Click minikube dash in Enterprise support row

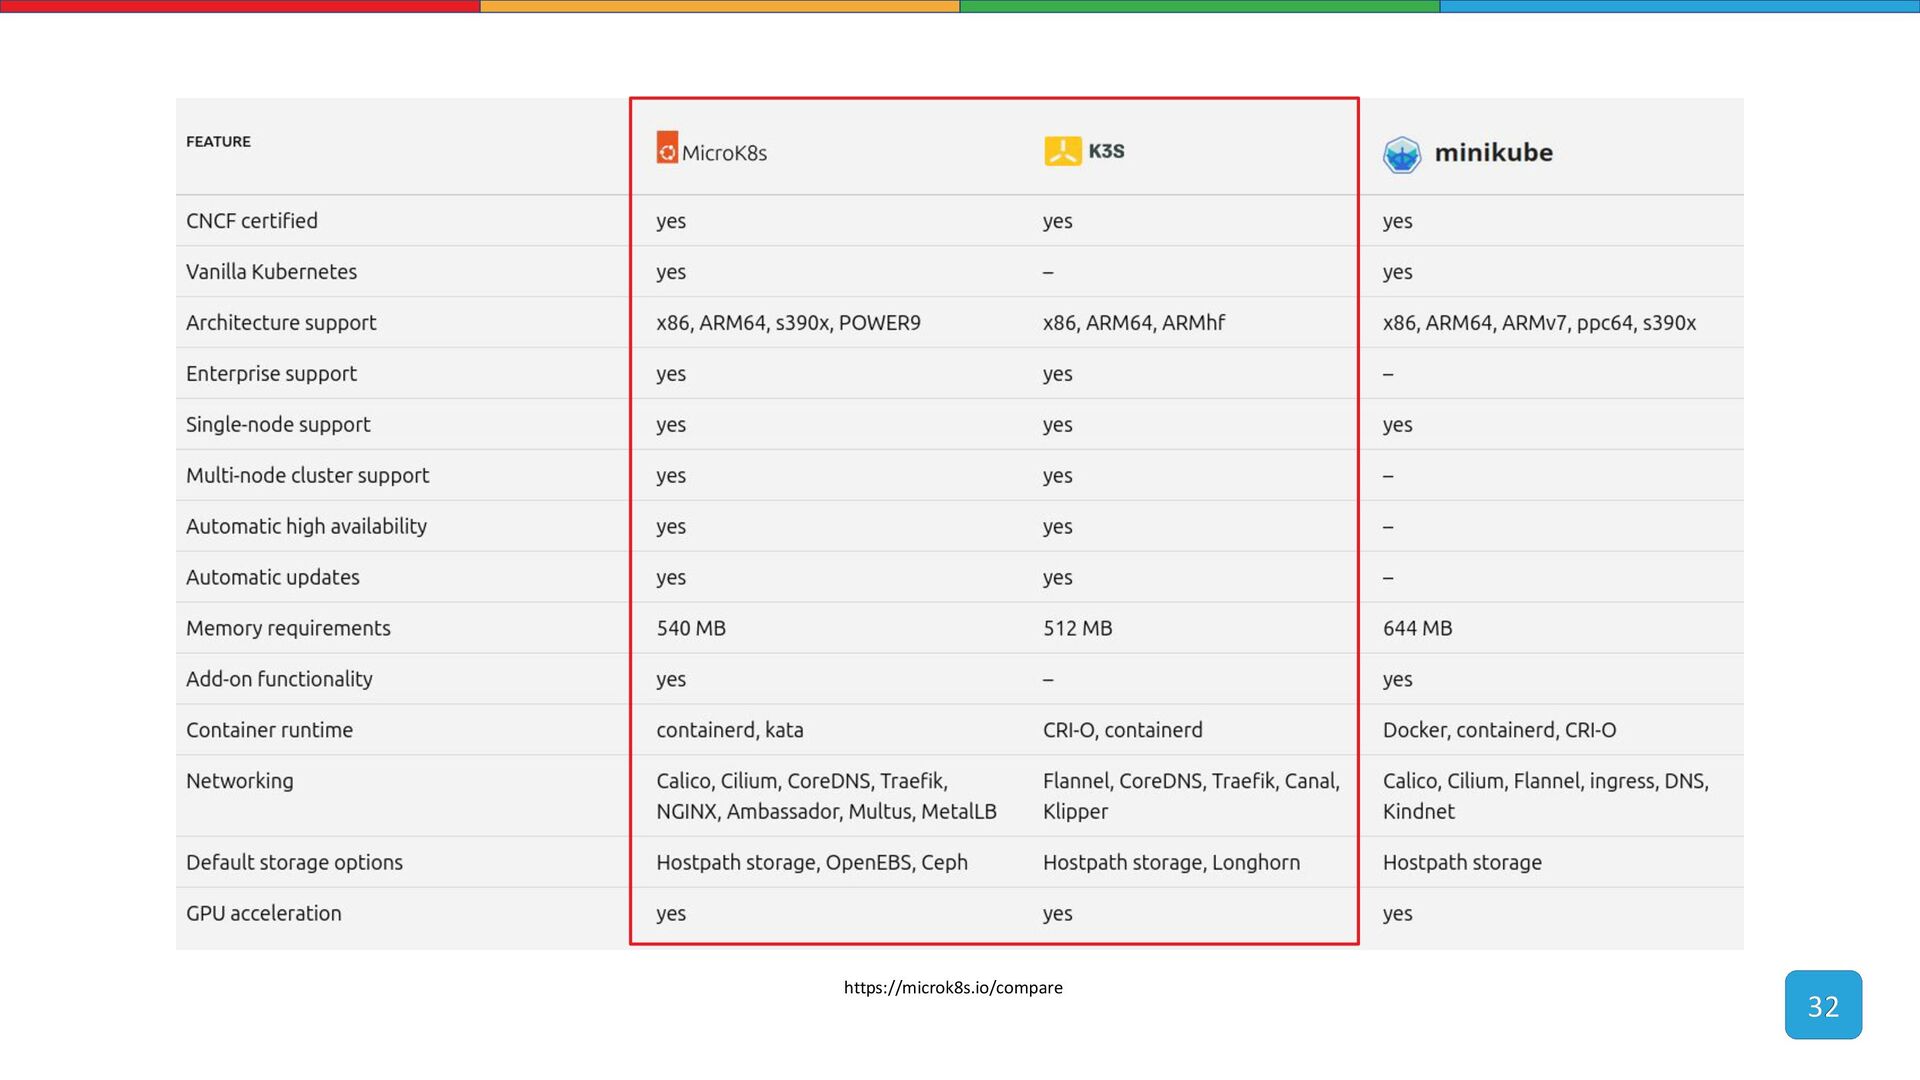tap(1388, 375)
